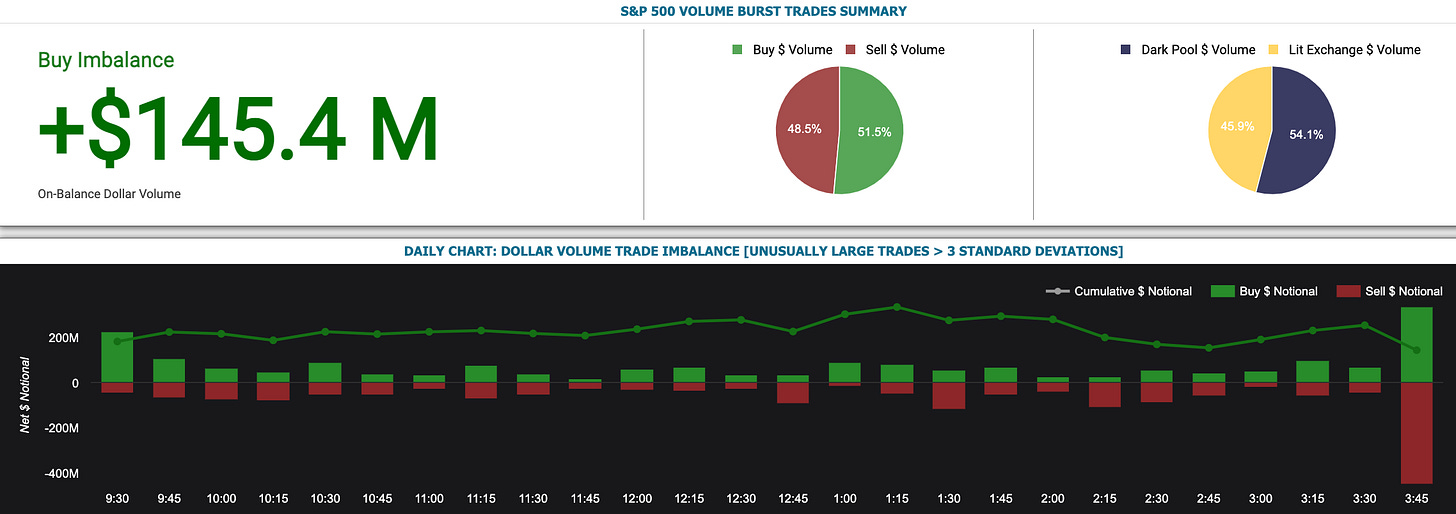Image resolution: width=1456 pixels, height=514 pixels.
Task: Click the 200M y-axis label
Action: coord(63,337)
